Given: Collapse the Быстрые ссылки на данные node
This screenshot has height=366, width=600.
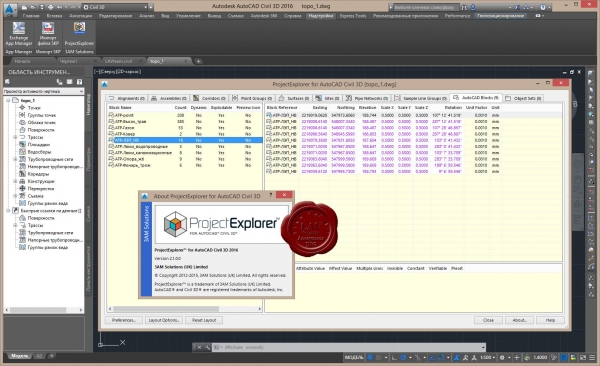Looking at the screenshot, I should point(8,211).
